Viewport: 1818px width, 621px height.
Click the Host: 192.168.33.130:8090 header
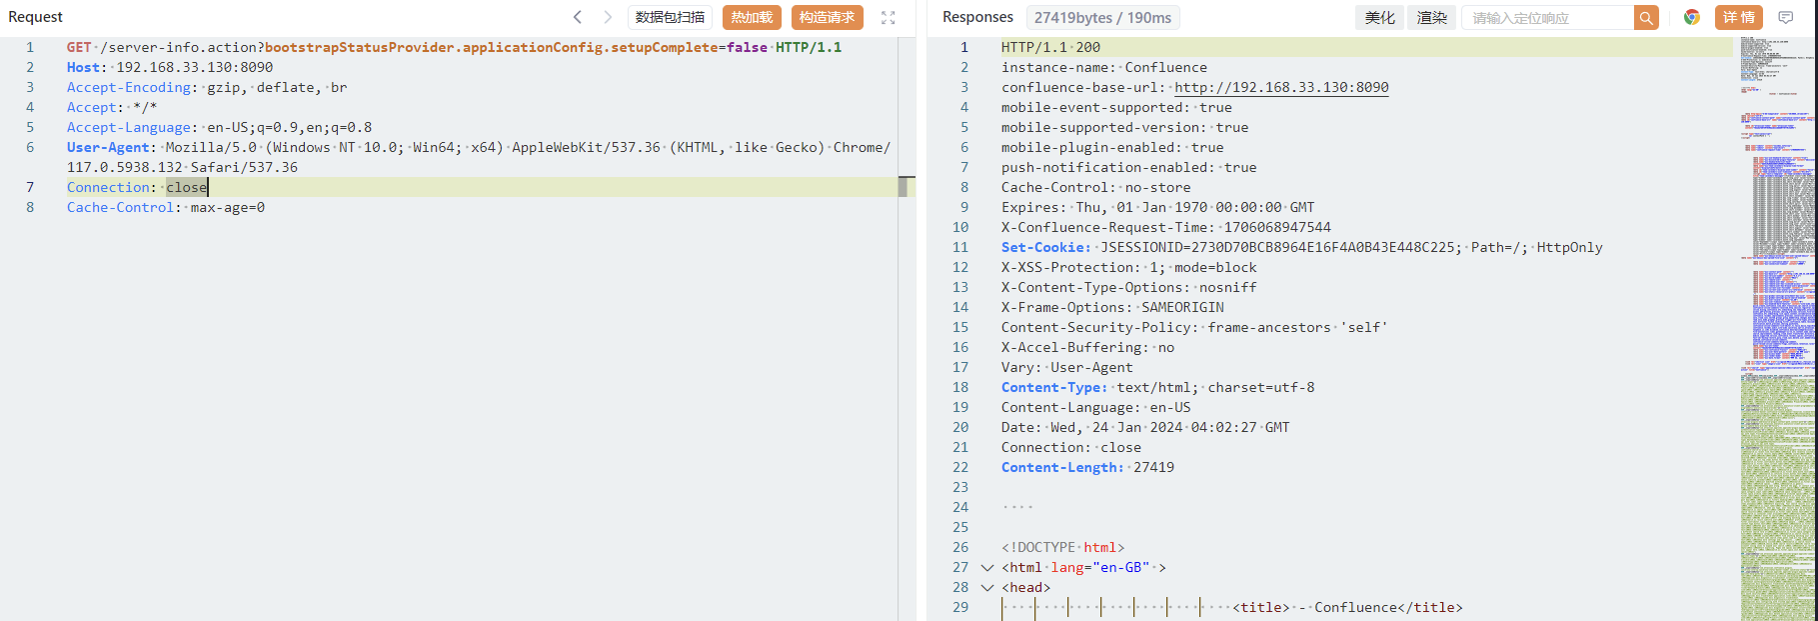pyautogui.click(x=170, y=67)
